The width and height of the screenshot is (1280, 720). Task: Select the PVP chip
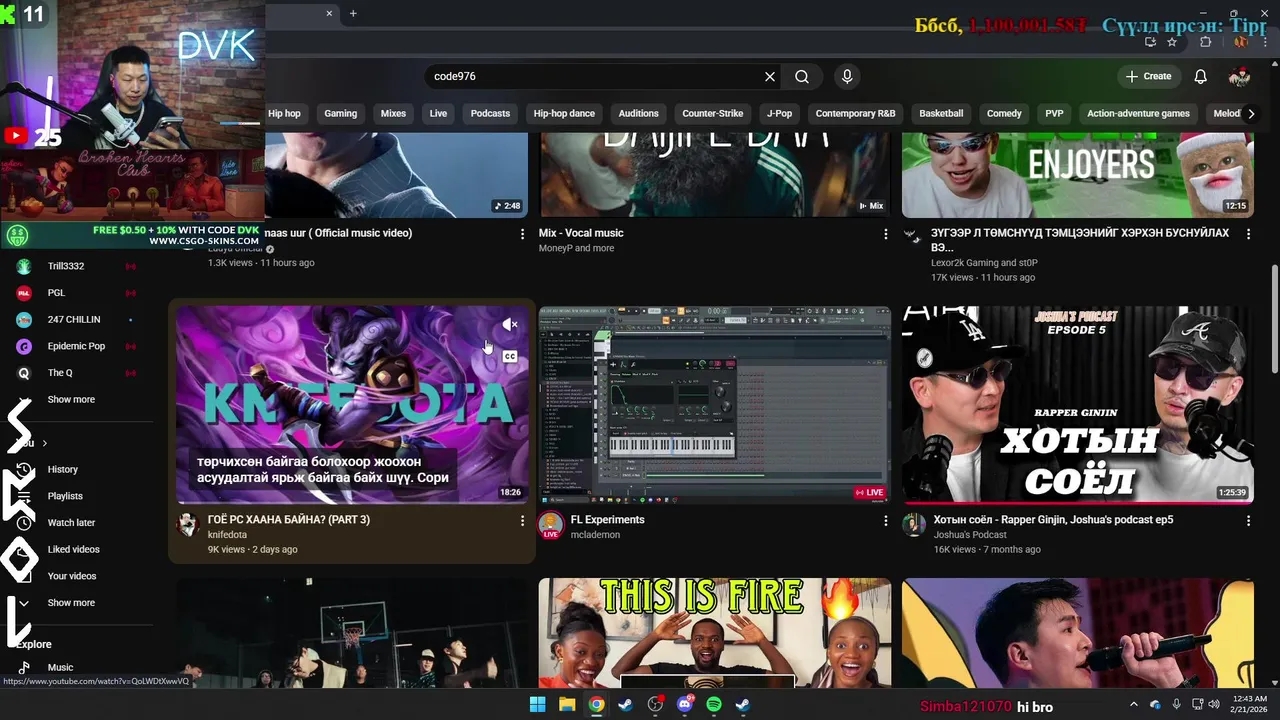pyautogui.click(x=1054, y=113)
